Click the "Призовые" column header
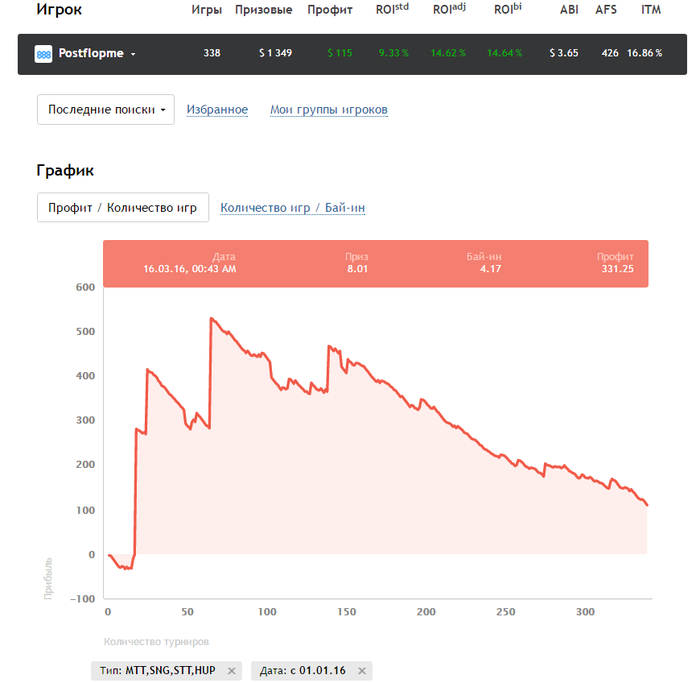Image resolution: width=700 pixels, height=683 pixels. (x=263, y=10)
